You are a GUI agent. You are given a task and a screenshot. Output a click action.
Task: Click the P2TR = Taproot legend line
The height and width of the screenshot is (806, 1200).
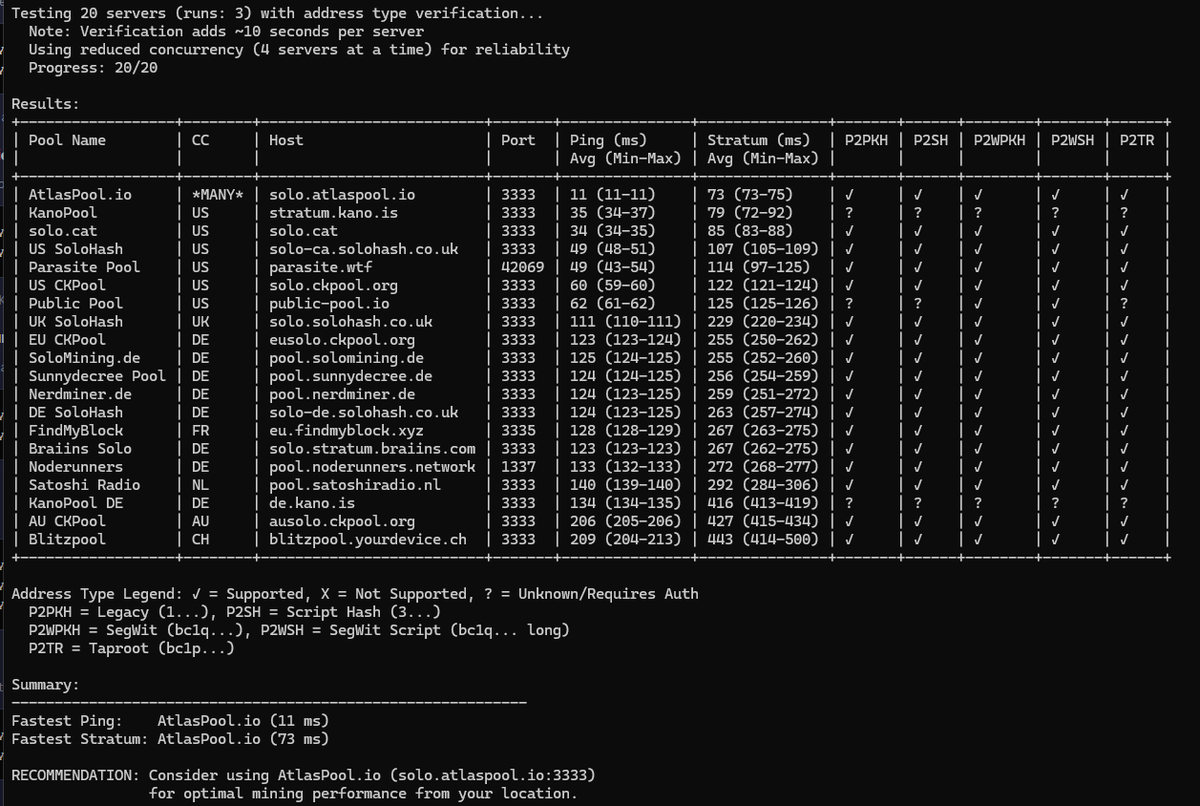tap(132, 648)
